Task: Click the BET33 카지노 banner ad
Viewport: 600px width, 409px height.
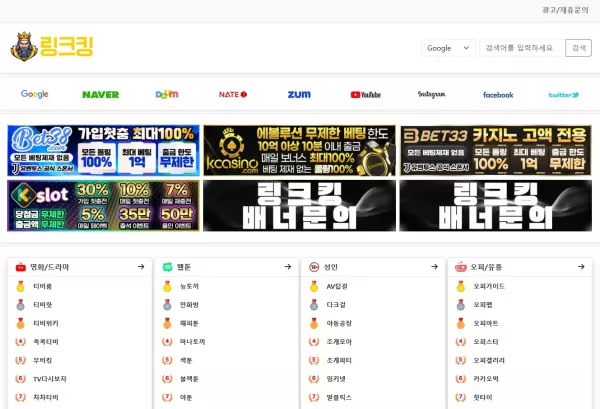Action: tap(496, 150)
